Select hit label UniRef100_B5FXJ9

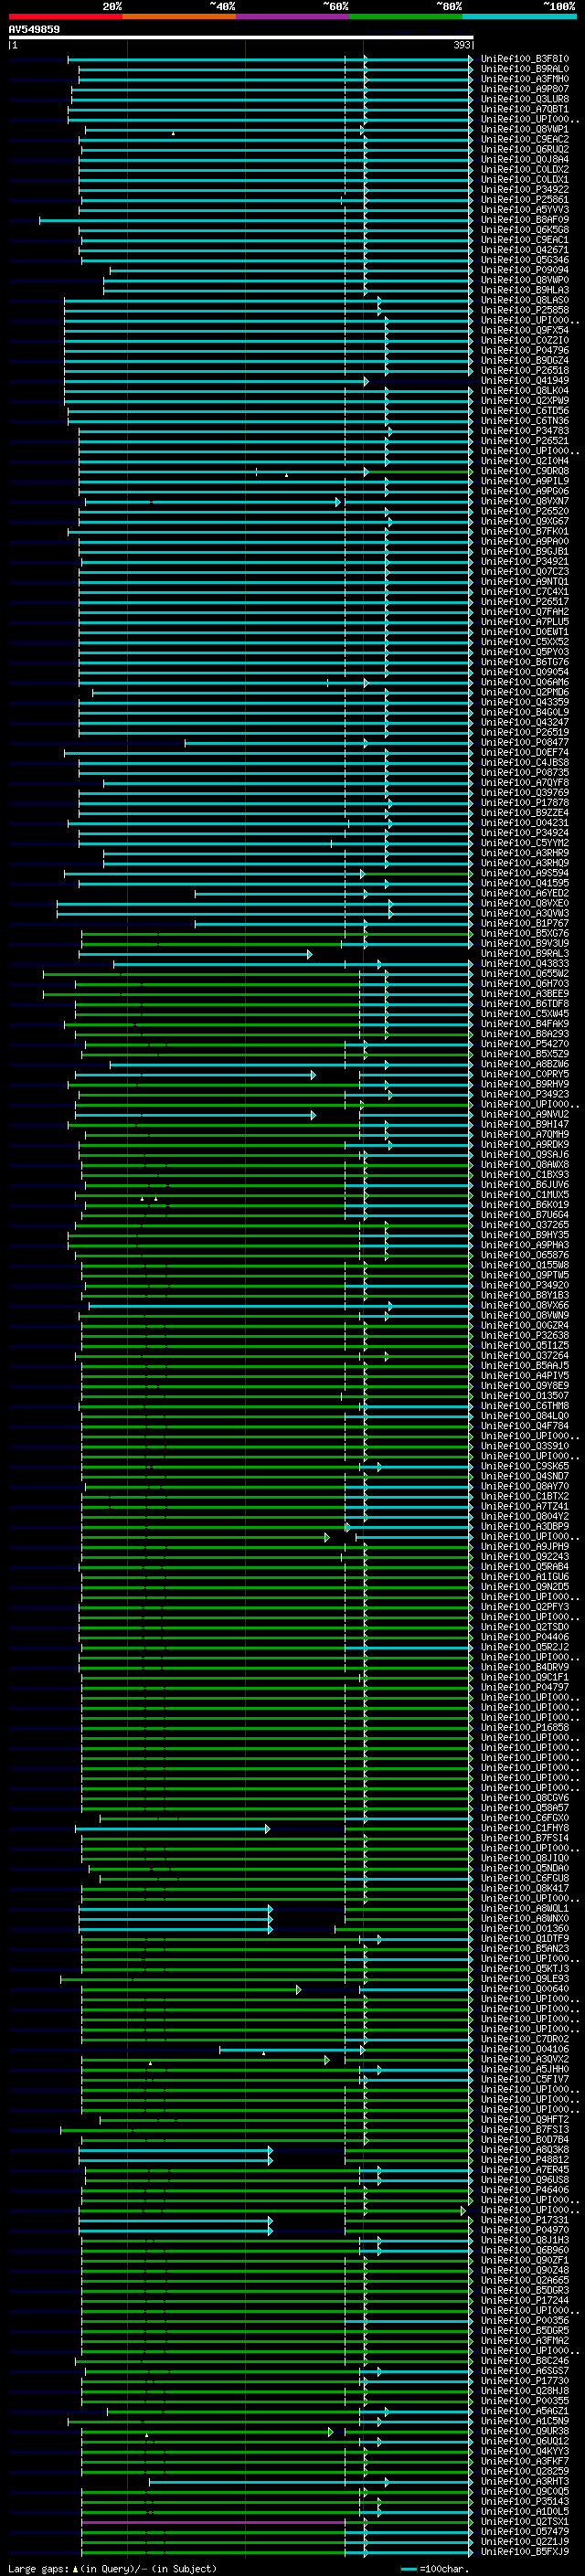(x=525, y=2551)
